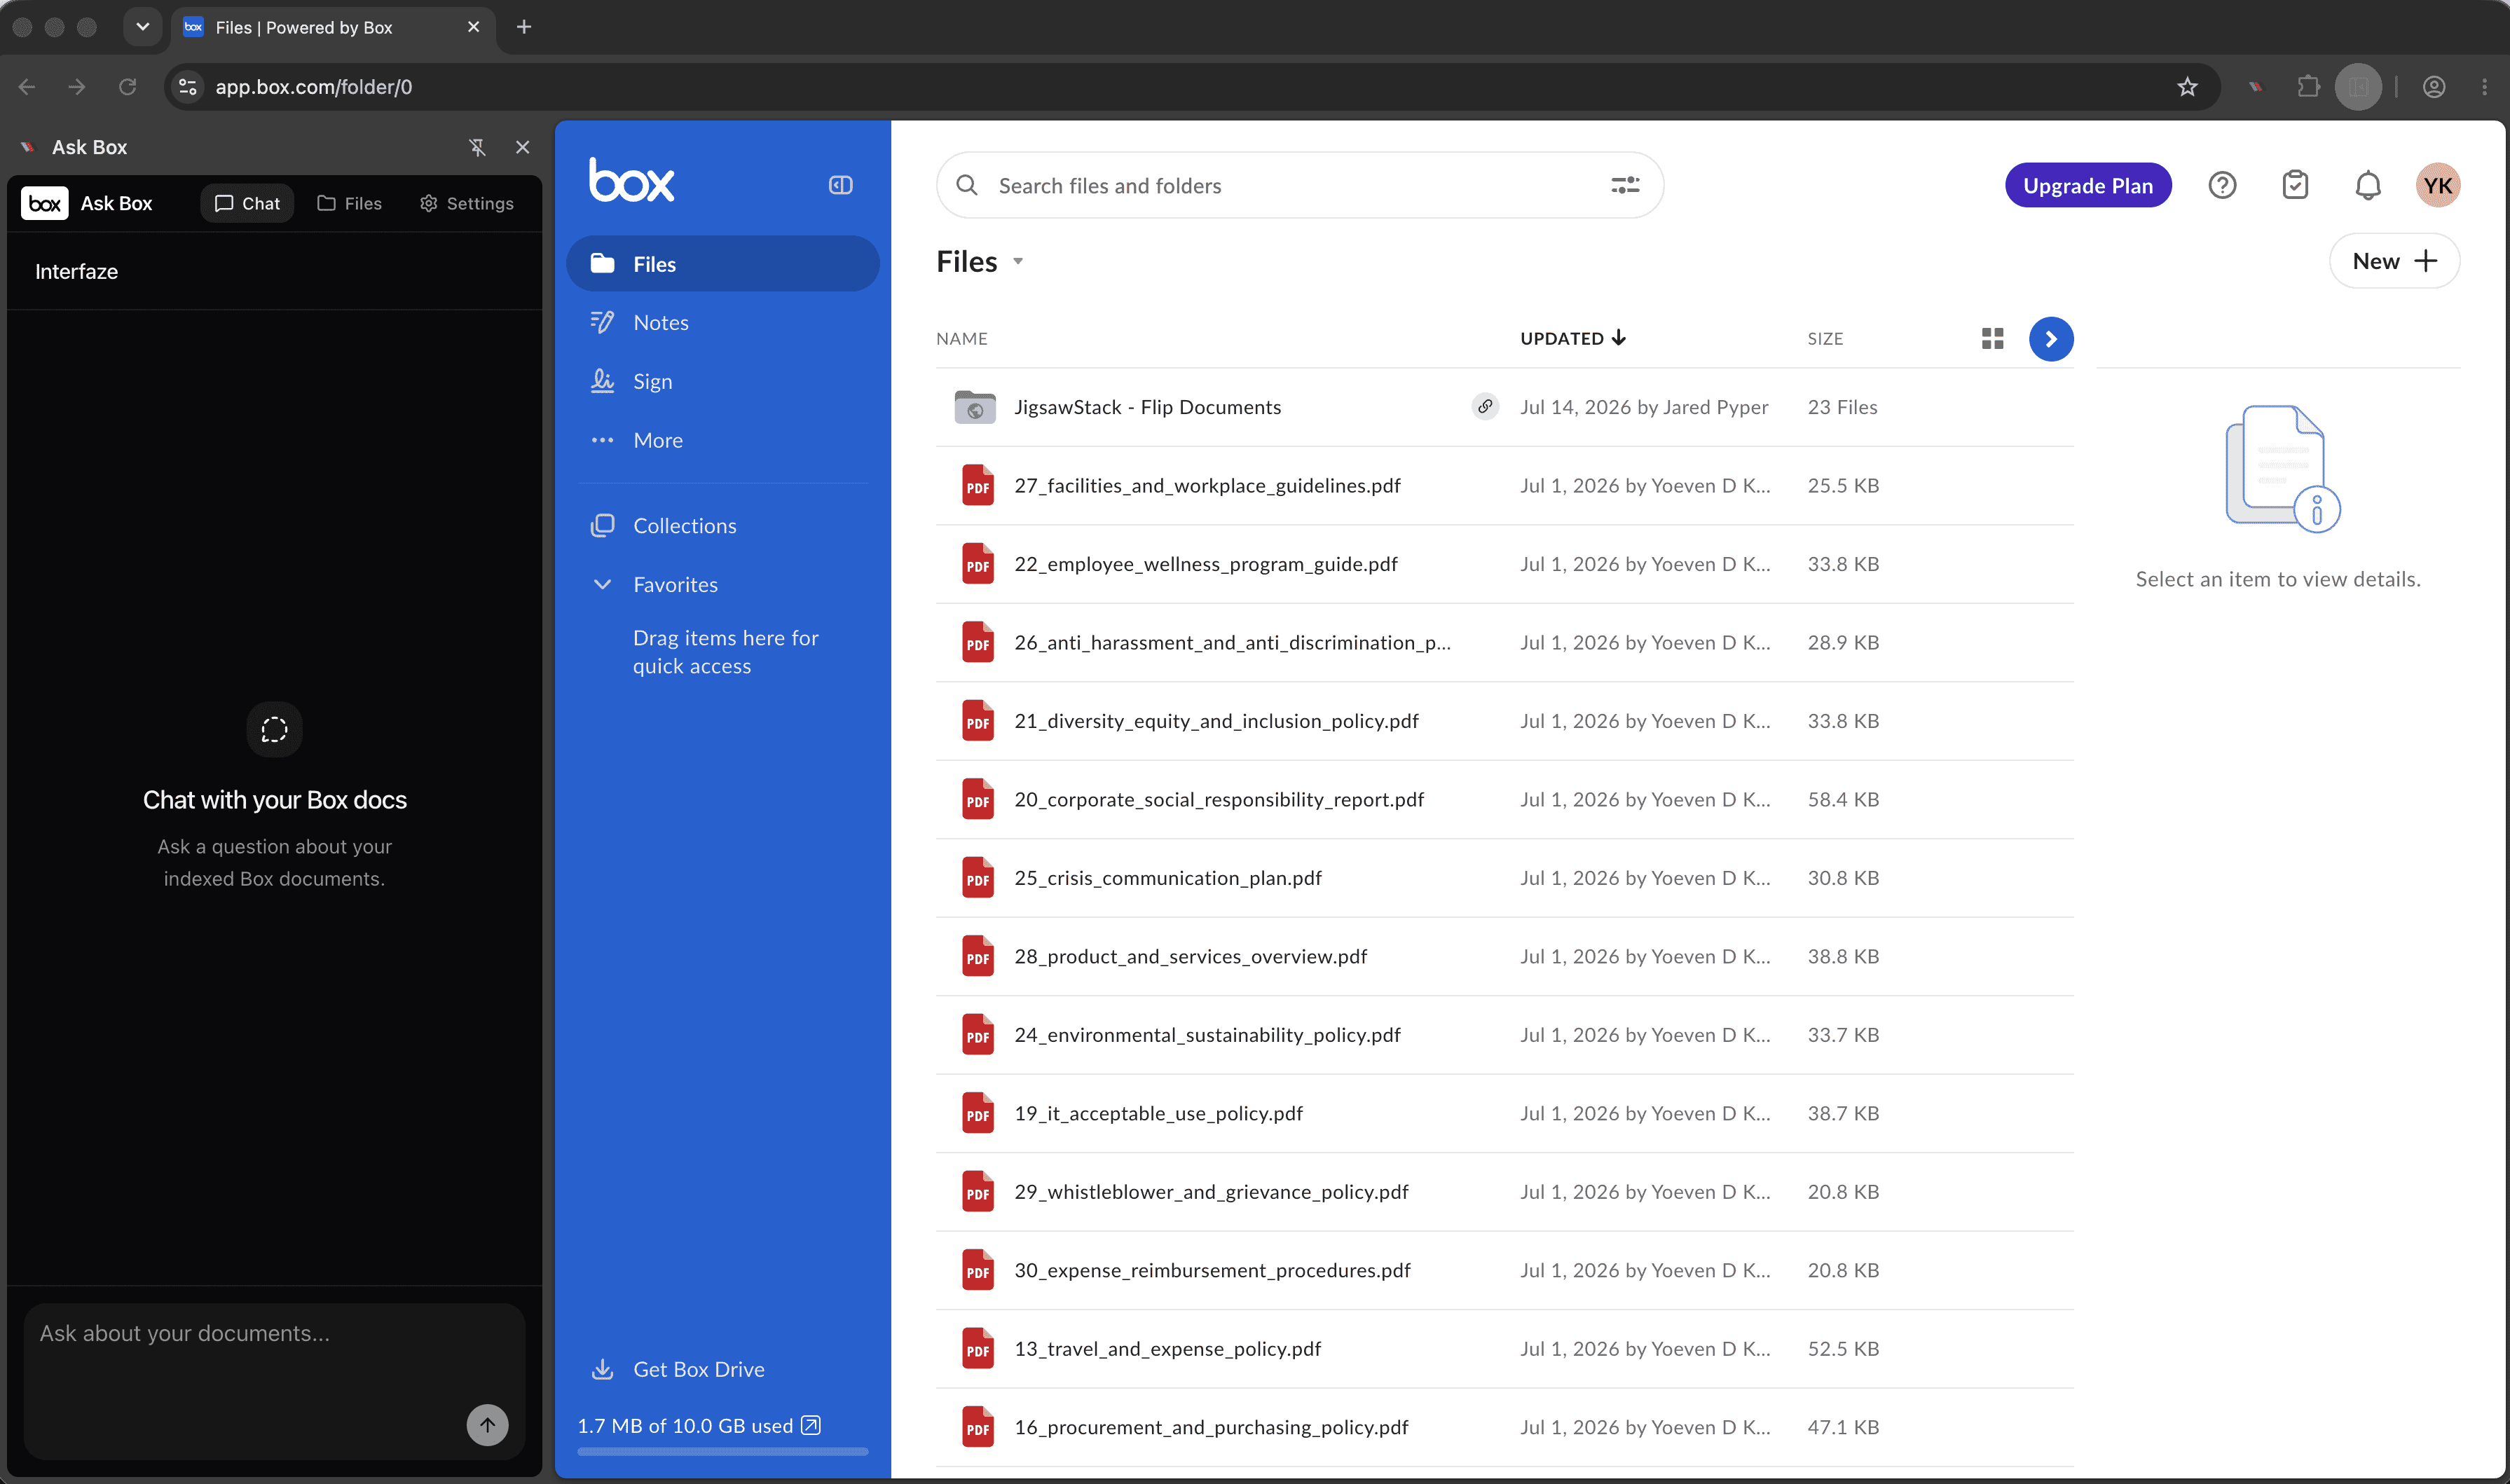This screenshot has height=1484, width=2510.
Task: Unpin the Ask Box side panel
Action: [477, 147]
